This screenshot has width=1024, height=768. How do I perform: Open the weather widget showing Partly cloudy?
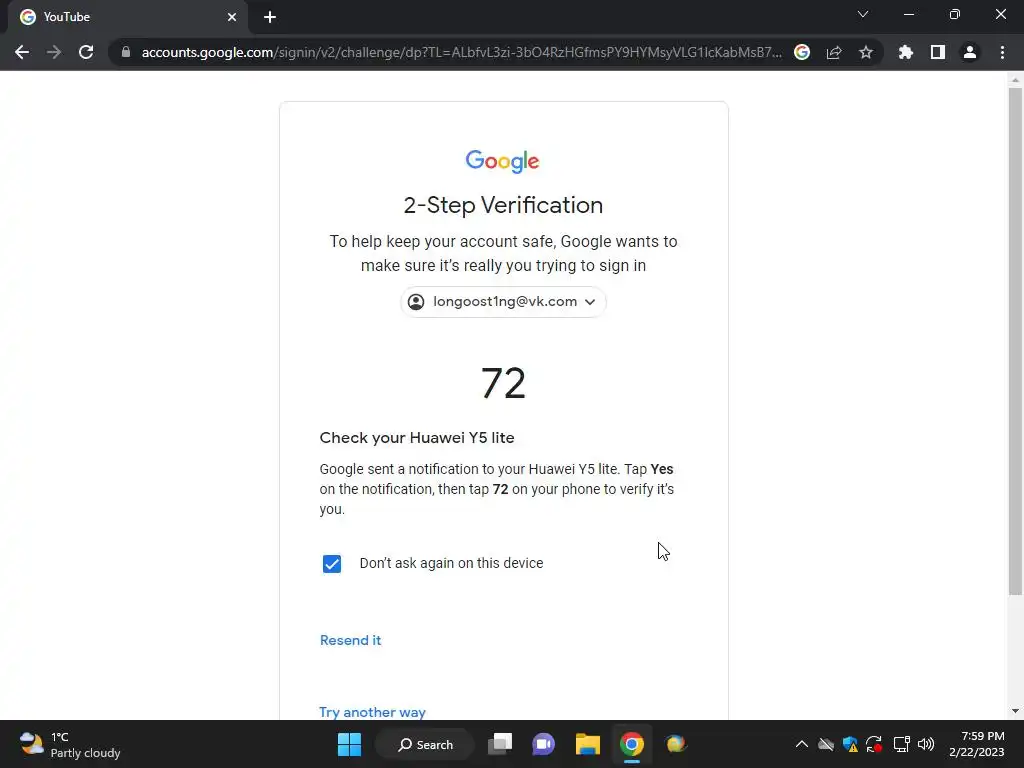(x=70, y=744)
